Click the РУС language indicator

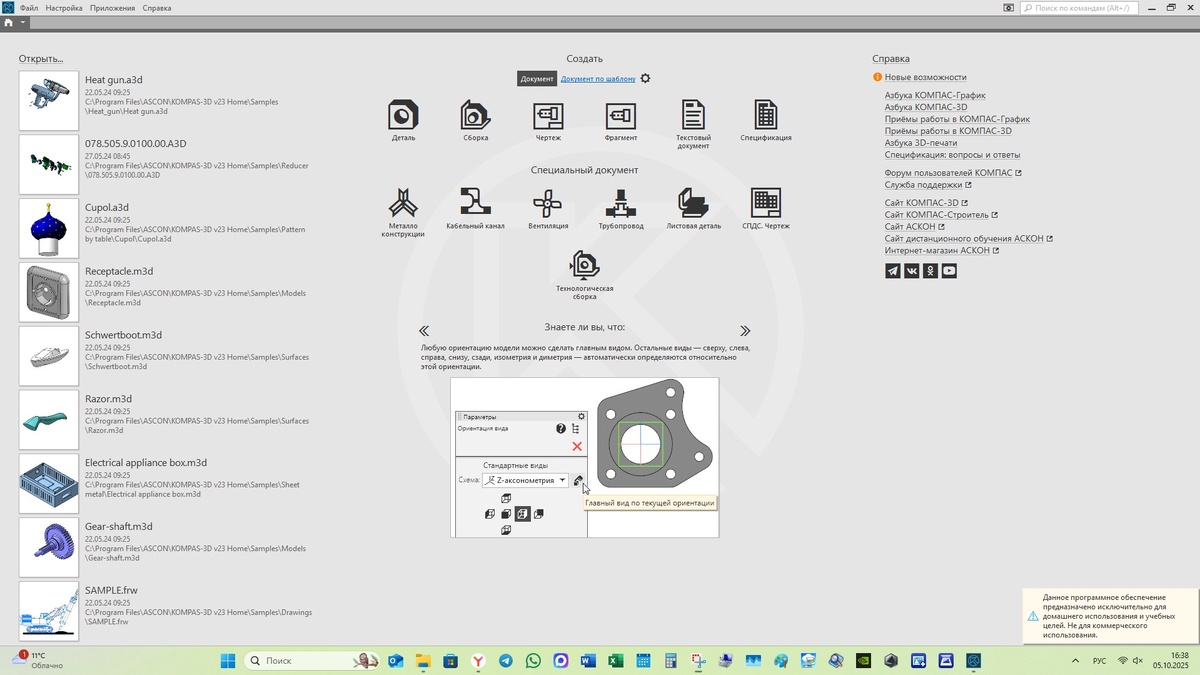tap(1099, 660)
